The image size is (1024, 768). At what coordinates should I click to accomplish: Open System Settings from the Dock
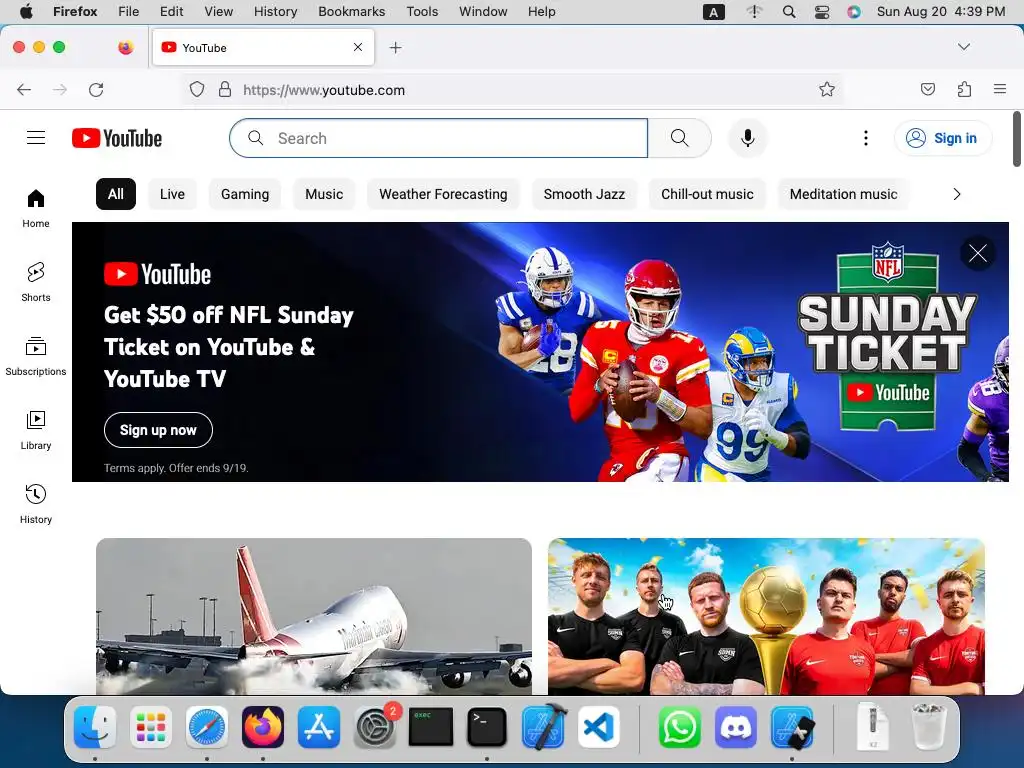point(375,727)
